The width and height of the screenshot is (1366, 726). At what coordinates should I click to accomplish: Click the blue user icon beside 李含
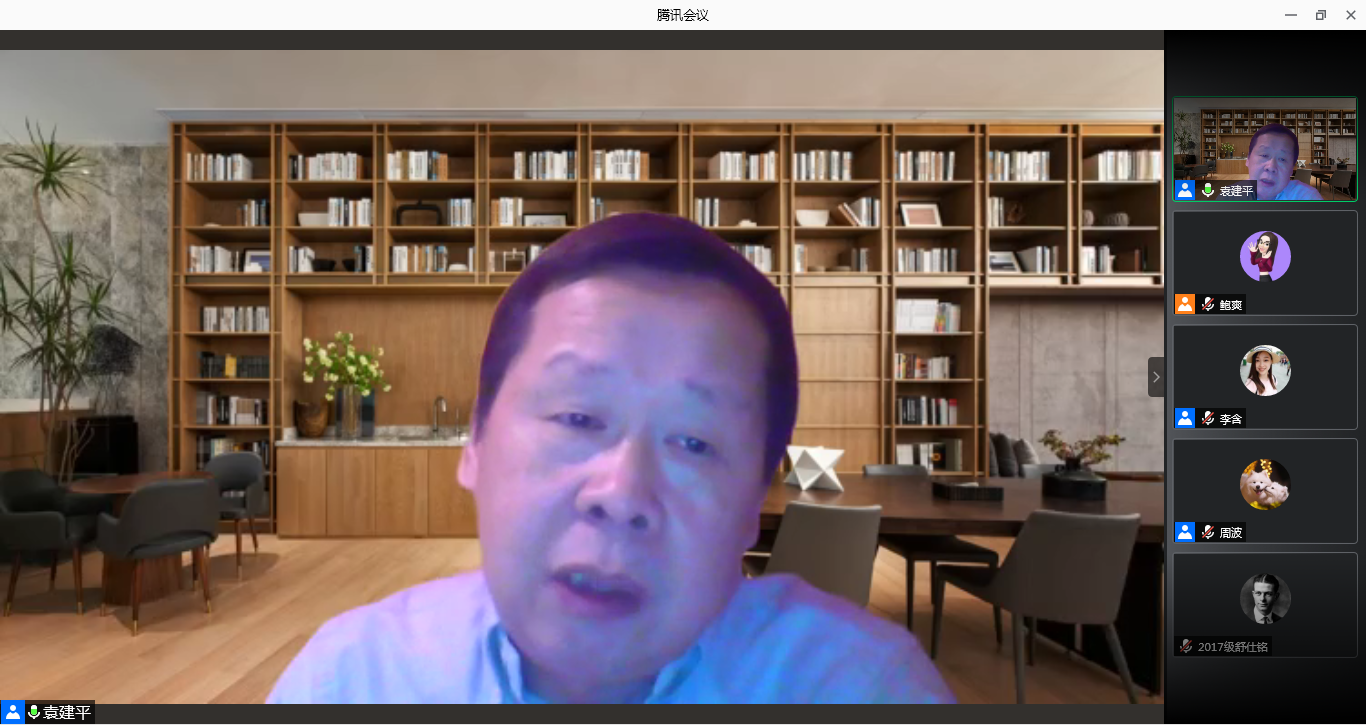tap(1185, 418)
